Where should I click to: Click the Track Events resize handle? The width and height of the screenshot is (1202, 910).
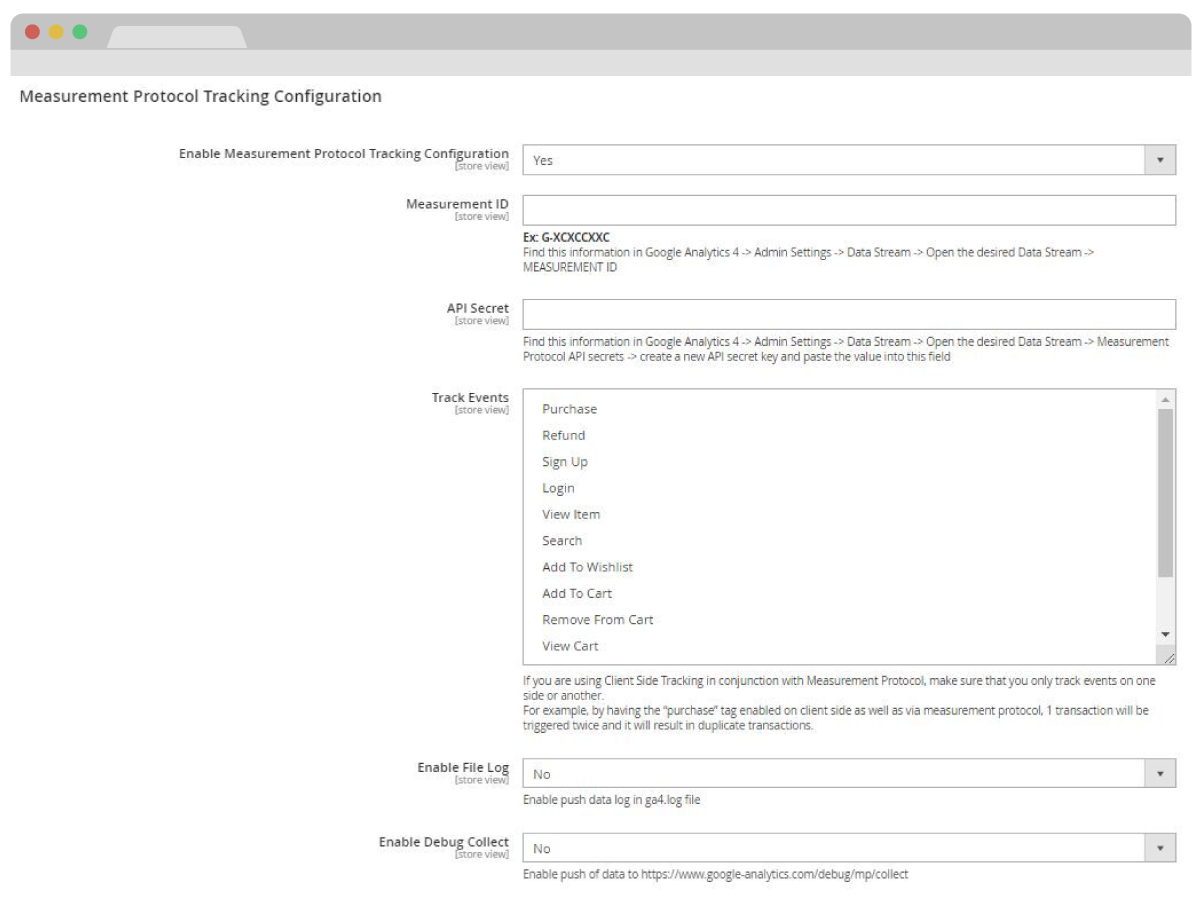click(x=1168, y=657)
